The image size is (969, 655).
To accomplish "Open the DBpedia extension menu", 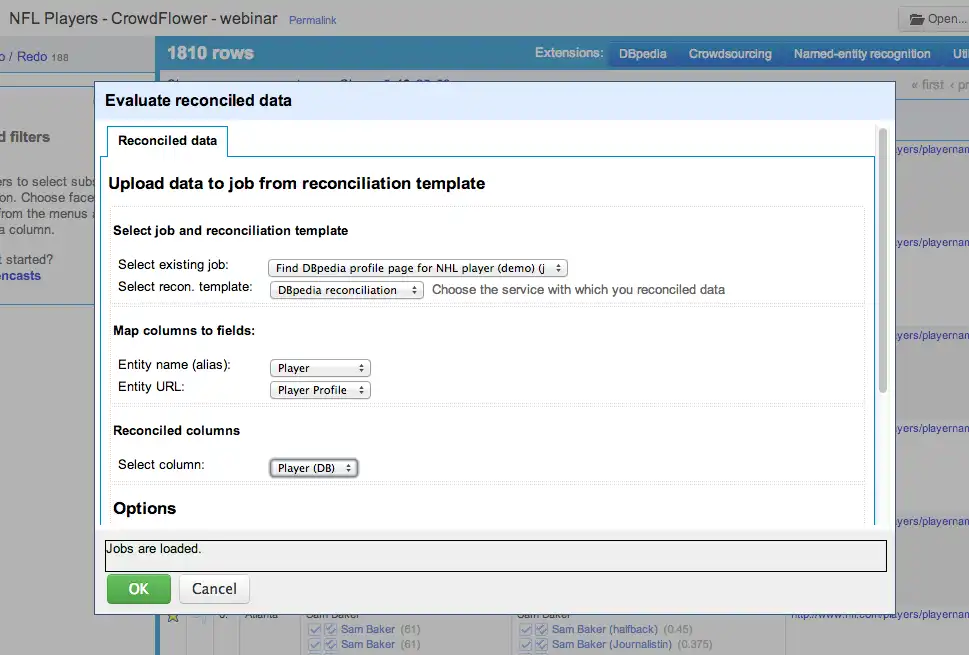I will [643, 54].
